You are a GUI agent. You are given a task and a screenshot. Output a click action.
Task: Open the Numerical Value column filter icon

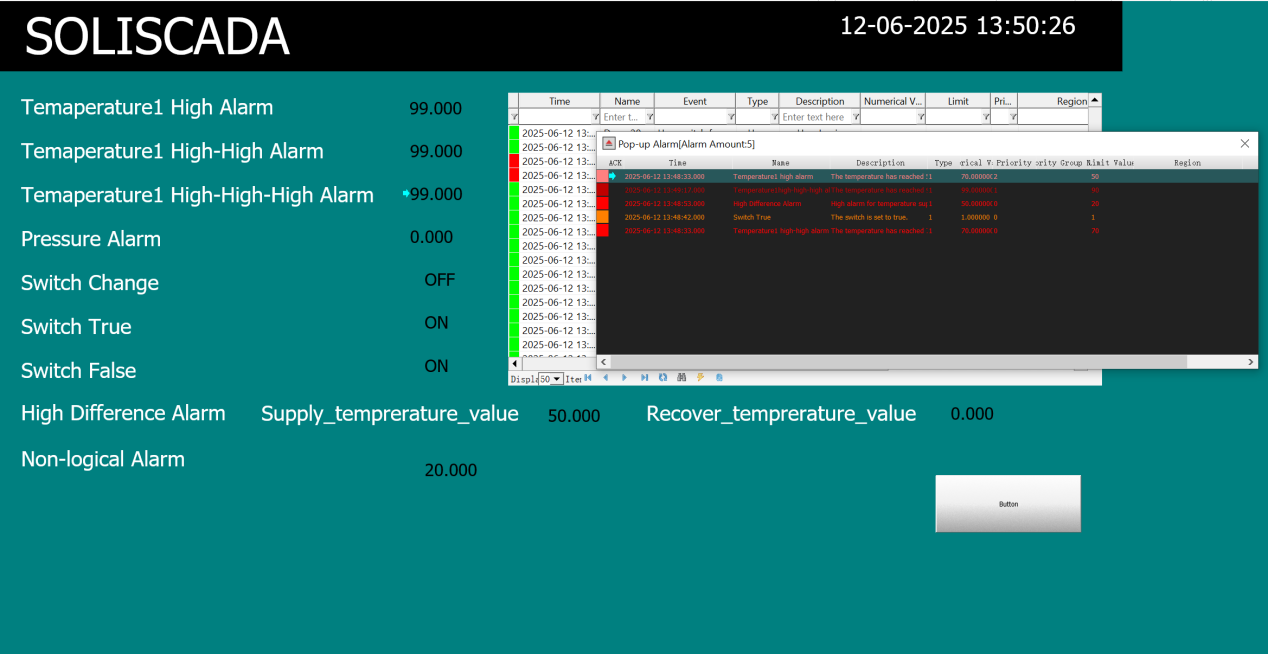[920, 117]
